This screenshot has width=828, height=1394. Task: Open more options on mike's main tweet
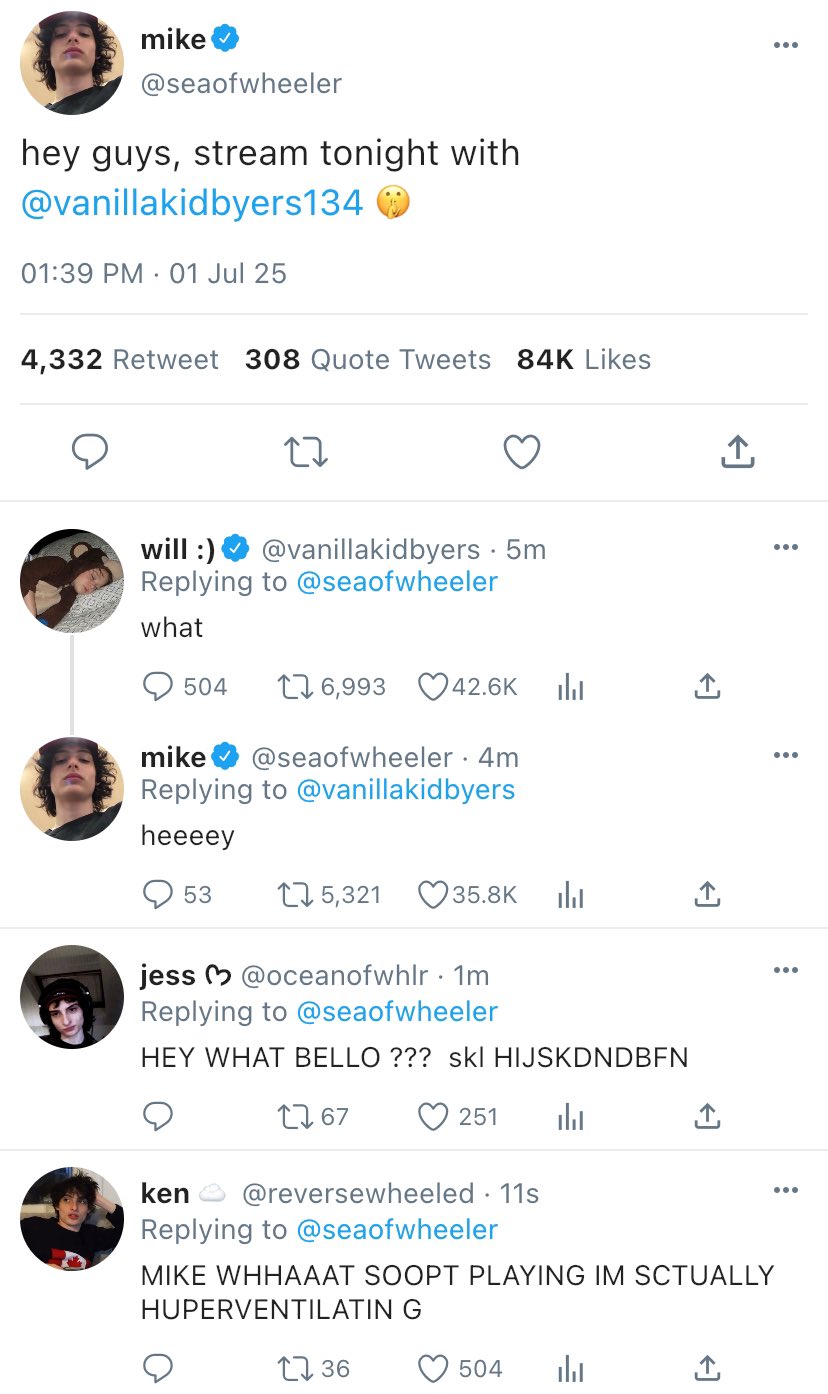786,45
